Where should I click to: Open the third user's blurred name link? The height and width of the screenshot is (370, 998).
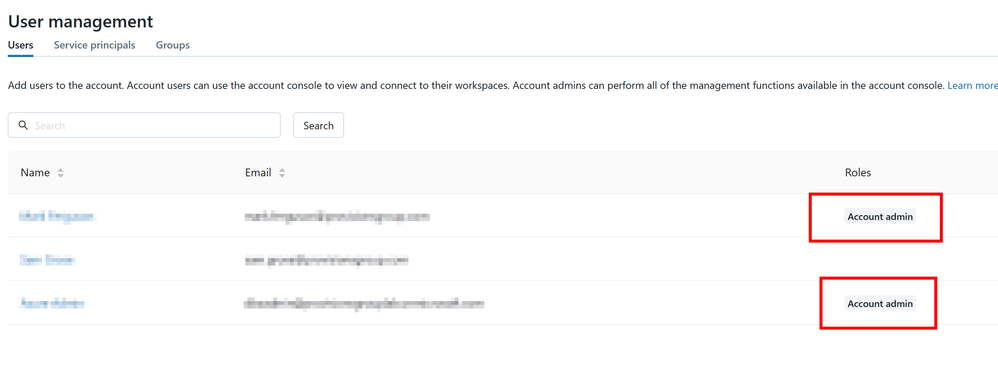52,304
